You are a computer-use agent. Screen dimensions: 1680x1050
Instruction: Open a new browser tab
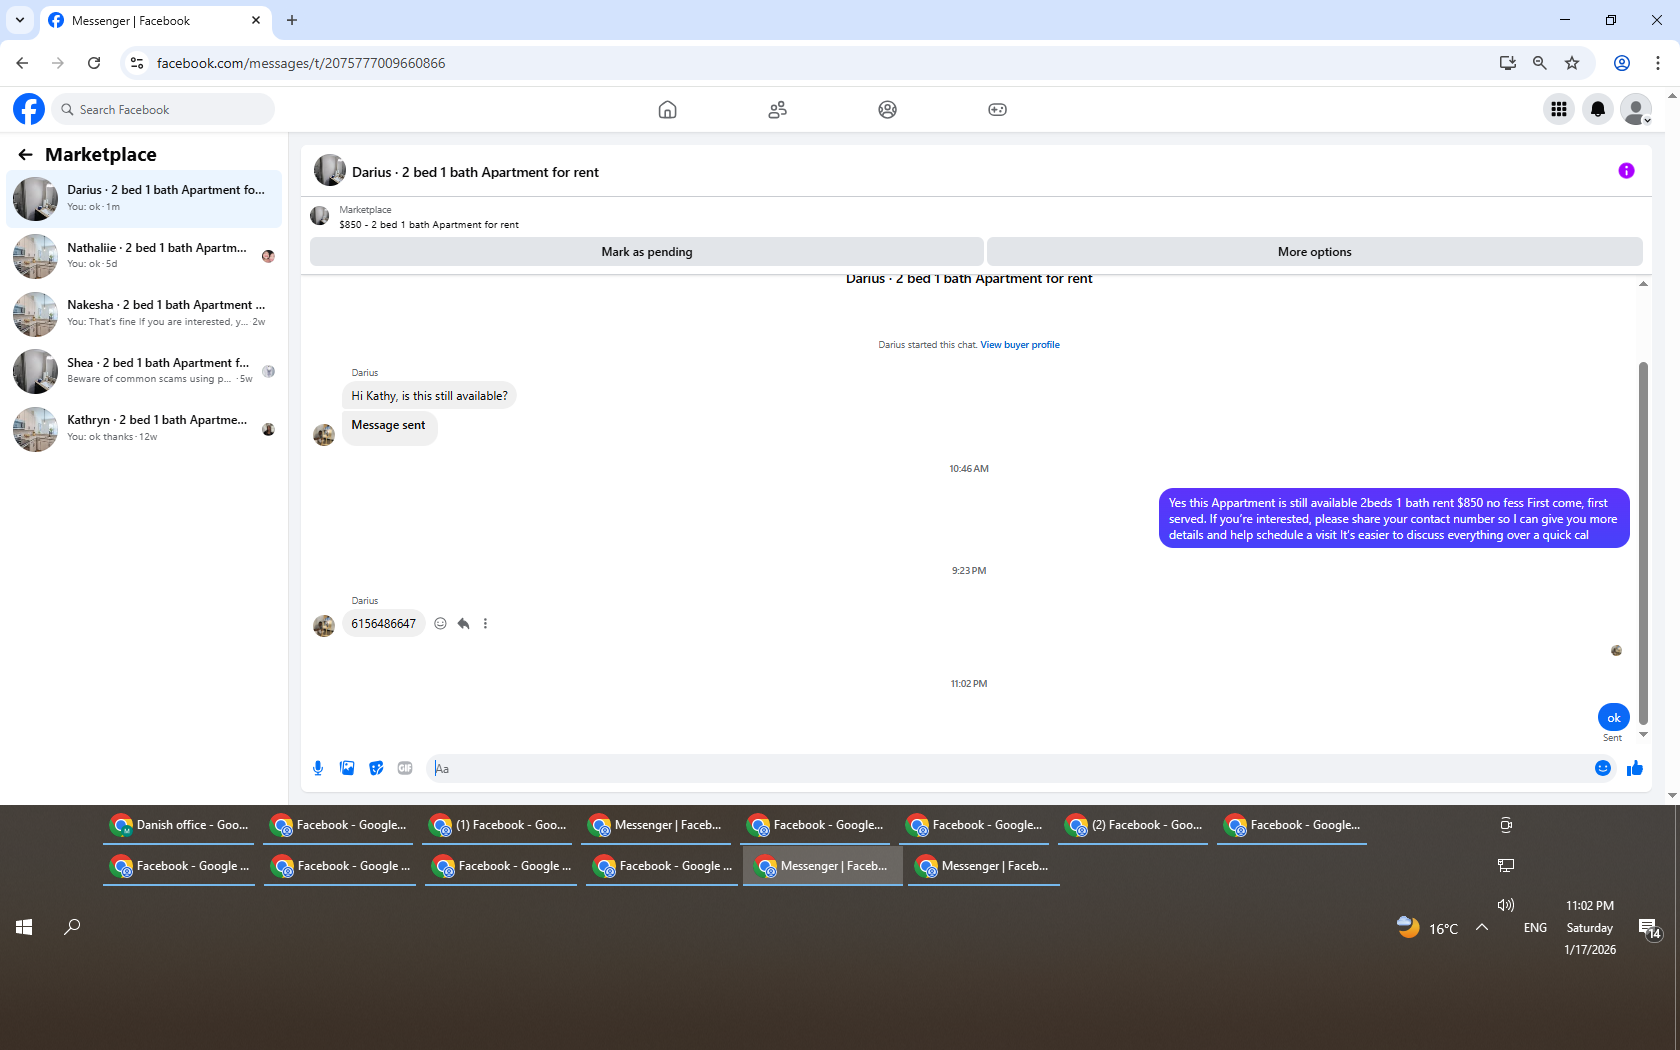click(292, 20)
